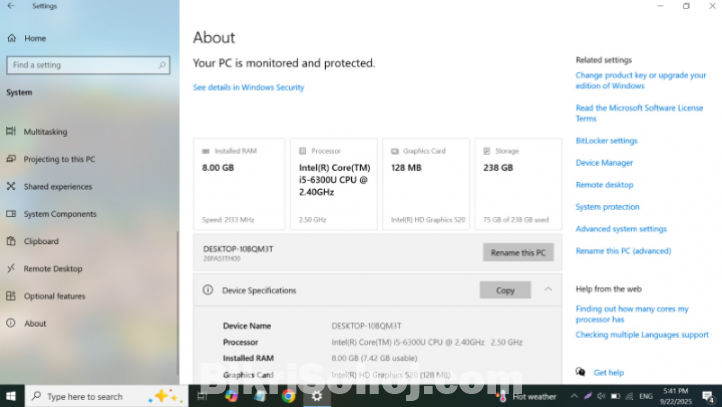This screenshot has height=407, width=722.
Task: Open Google Chrome from taskbar
Action: [x=288, y=396]
